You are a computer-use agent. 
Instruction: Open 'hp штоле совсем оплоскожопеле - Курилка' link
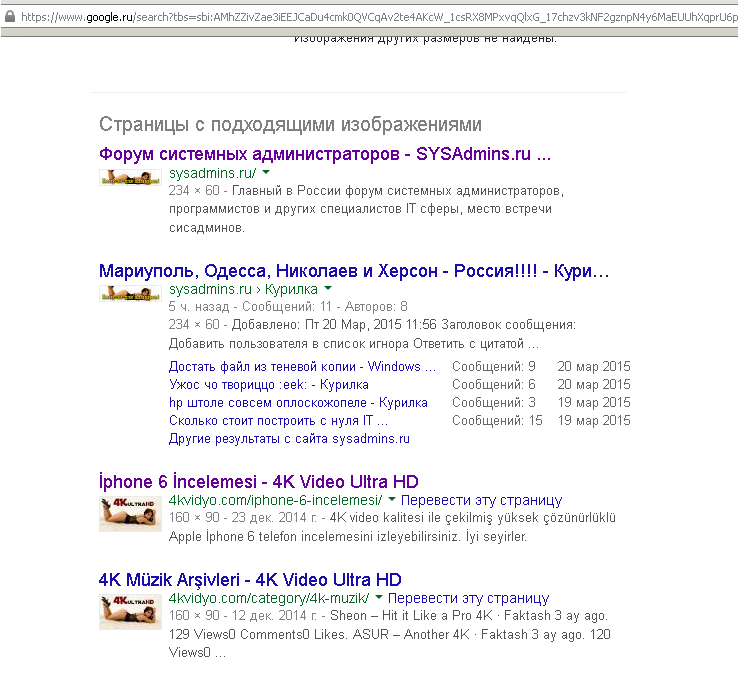[298, 403]
